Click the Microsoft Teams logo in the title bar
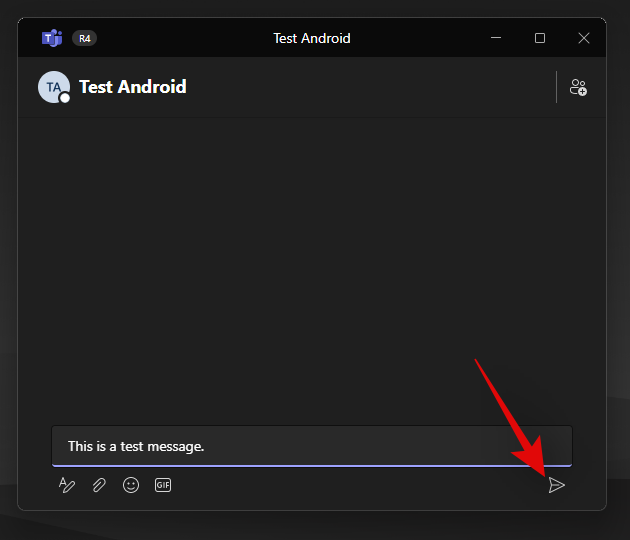This screenshot has width=630, height=540. 52,38
